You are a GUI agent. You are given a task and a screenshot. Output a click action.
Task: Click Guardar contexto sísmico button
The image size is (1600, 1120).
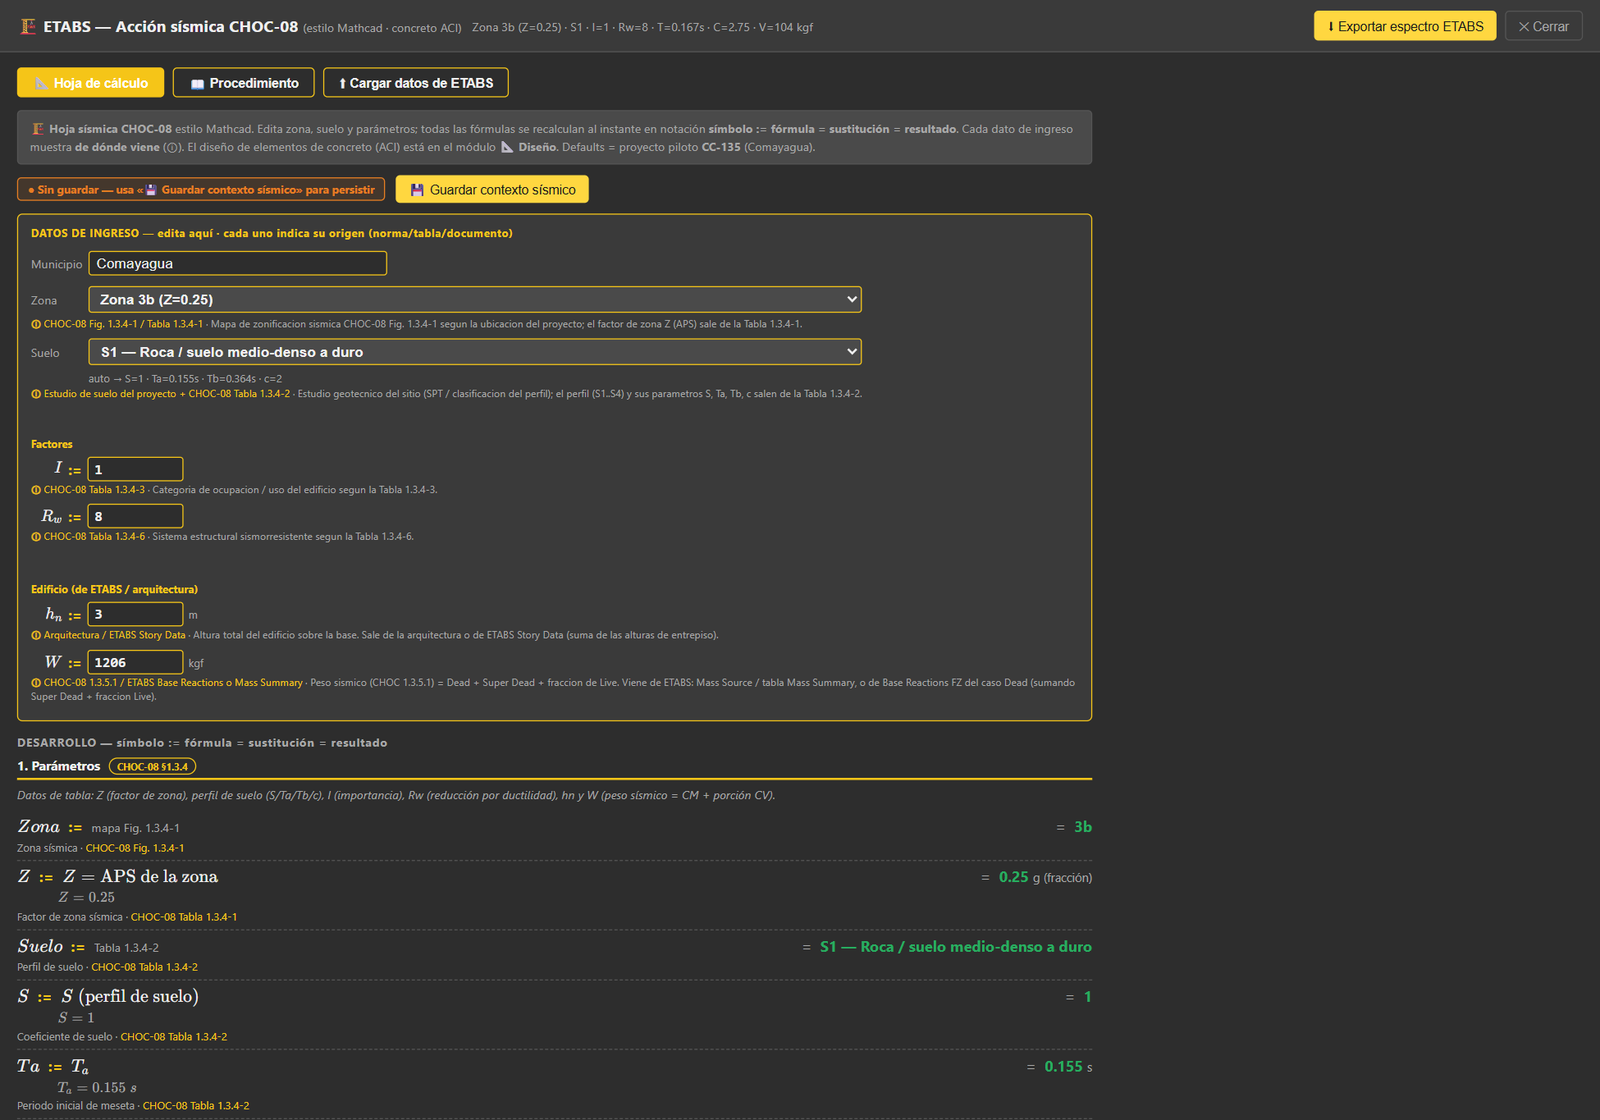pyautogui.click(x=492, y=189)
